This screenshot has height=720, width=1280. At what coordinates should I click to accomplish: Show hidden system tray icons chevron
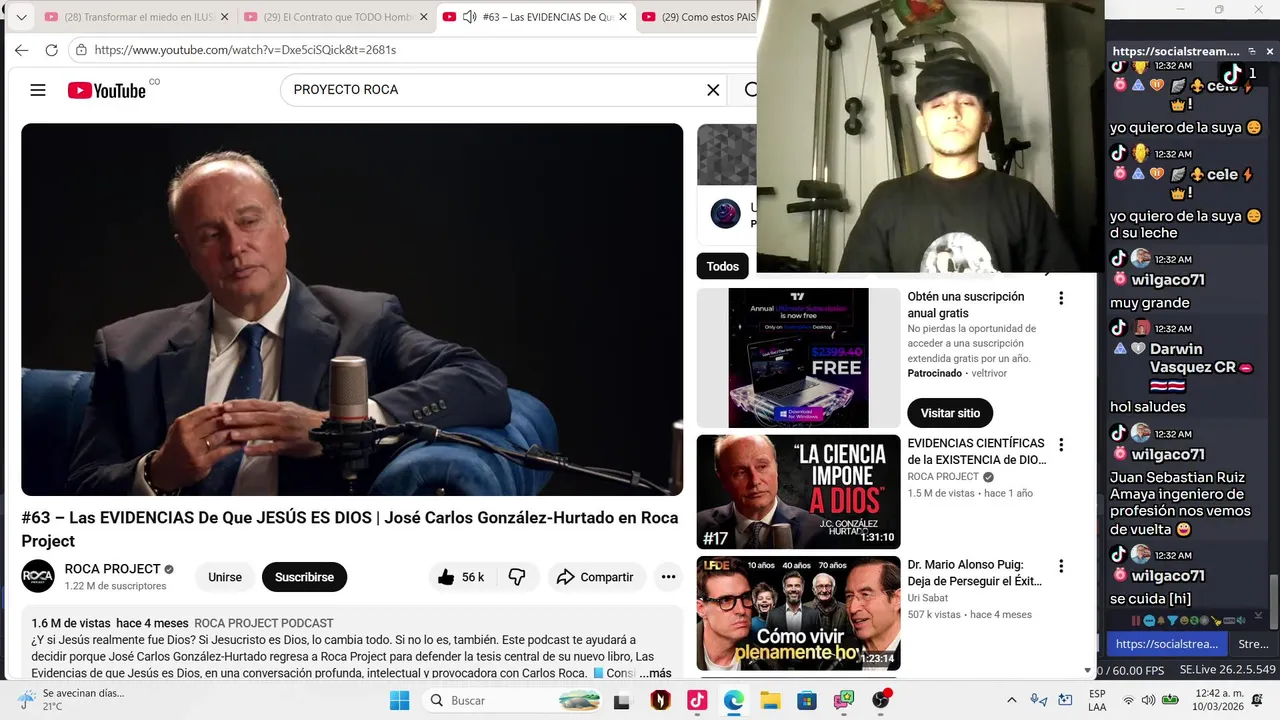(x=1011, y=700)
